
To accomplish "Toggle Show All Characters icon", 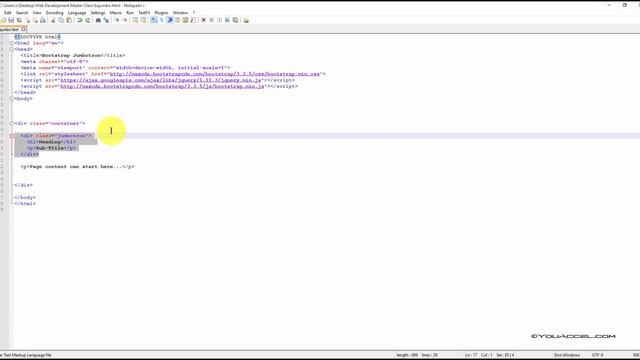I will tap(161, 20).
